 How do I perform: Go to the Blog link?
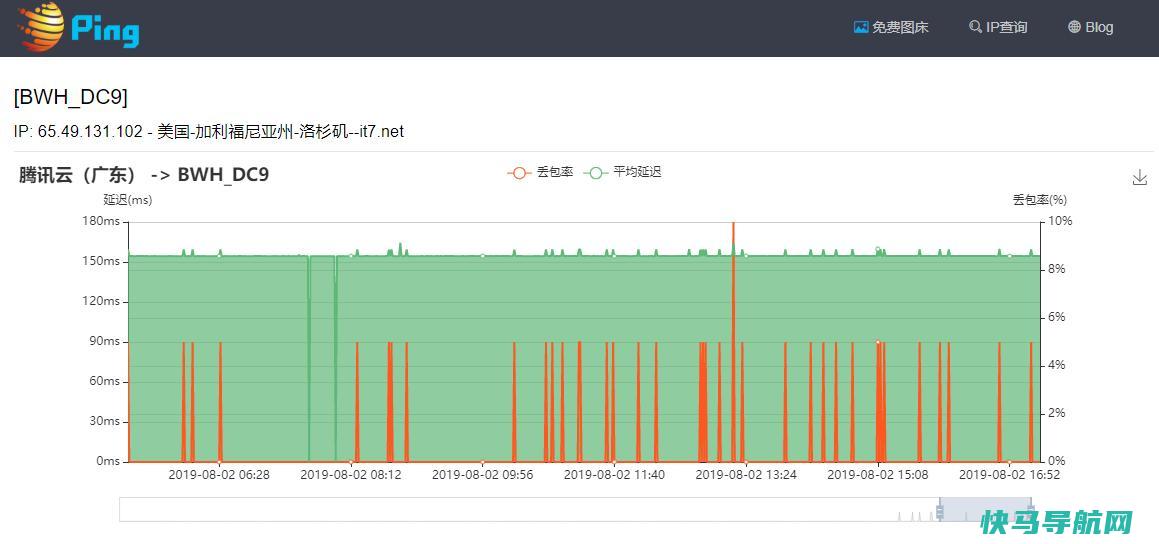[x=1090, y=27]
